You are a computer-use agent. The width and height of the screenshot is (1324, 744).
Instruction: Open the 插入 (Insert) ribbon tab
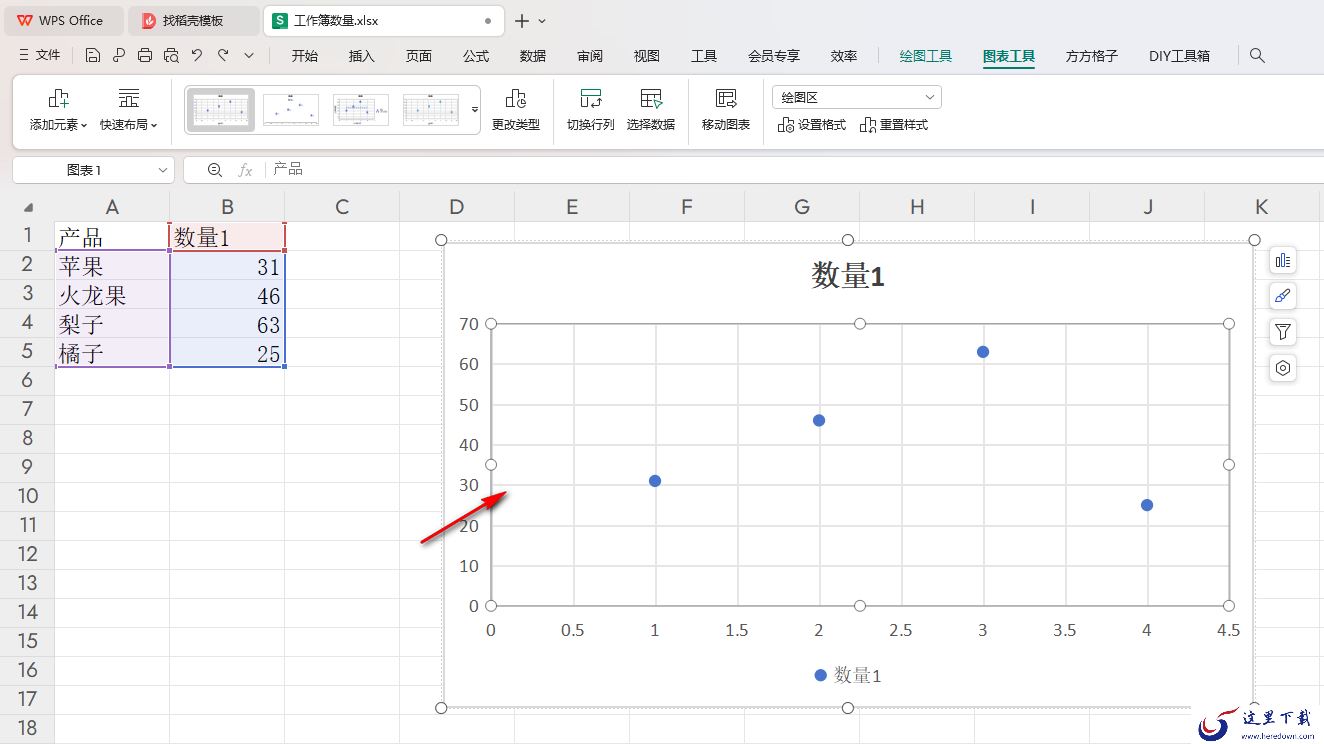pos(361,56)
